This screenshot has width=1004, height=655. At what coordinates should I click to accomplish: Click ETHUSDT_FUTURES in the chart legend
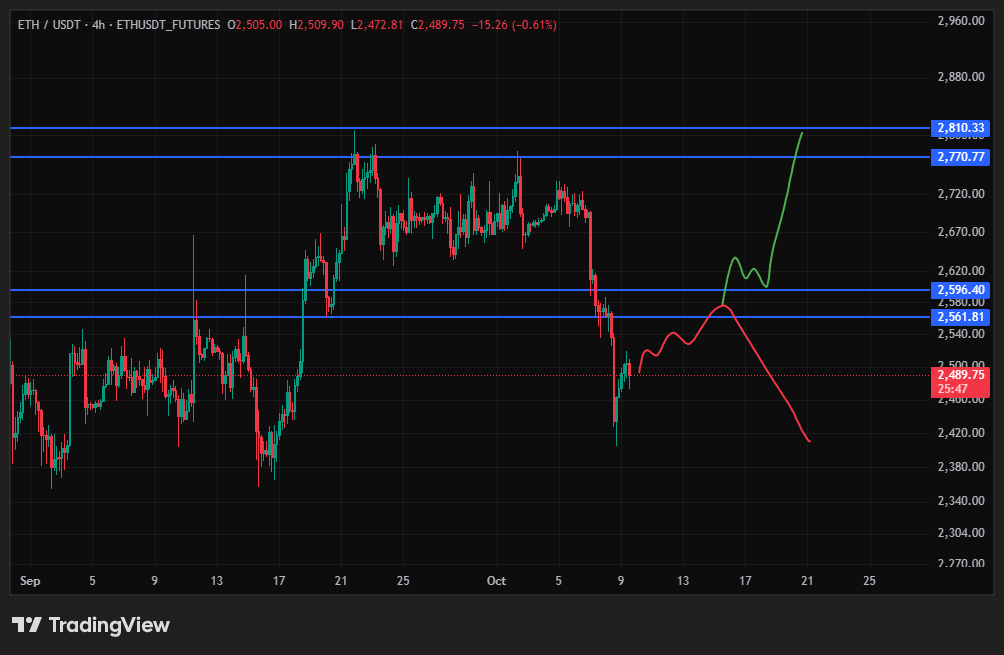point(168,25)
